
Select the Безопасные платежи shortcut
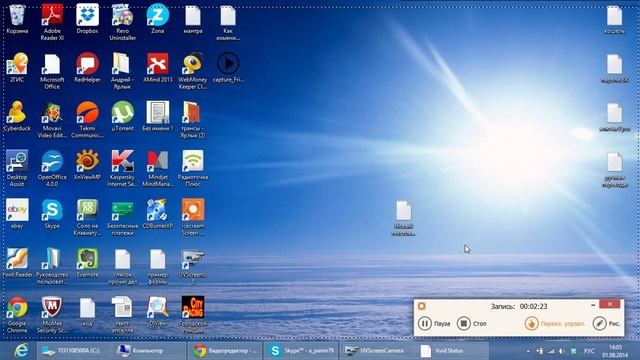point(122,218)
